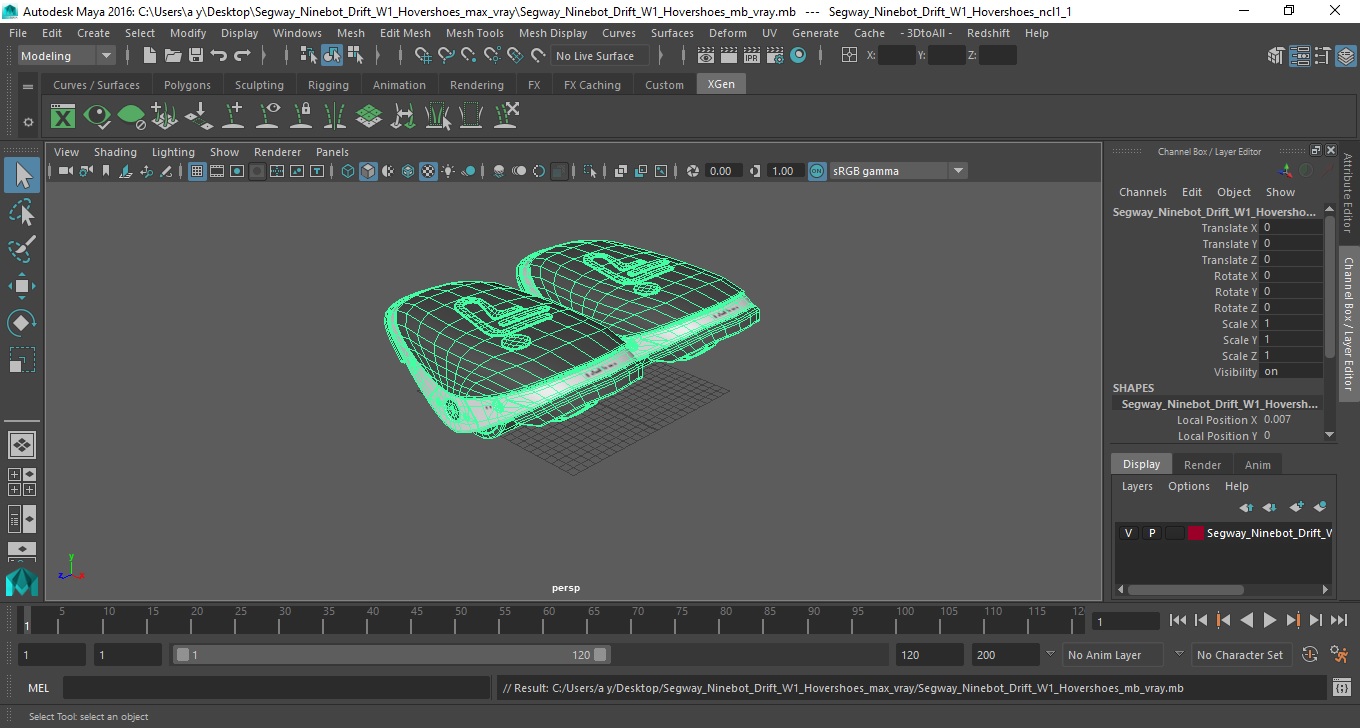Open the Mesh Tools menu
This screenshot has width=1360, height=728.
coord(474,33)
